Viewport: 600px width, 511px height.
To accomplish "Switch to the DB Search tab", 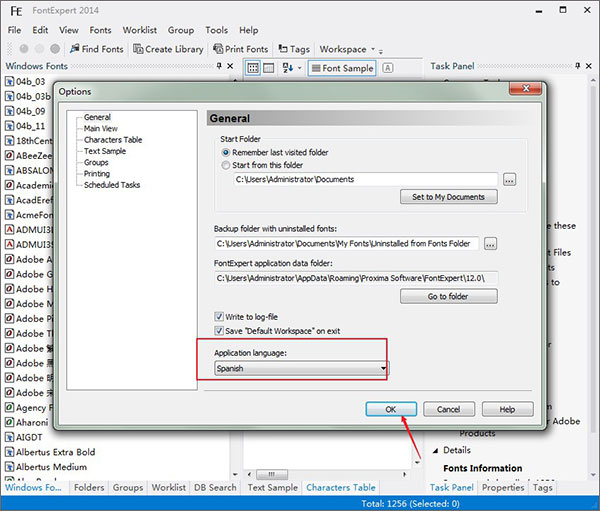I will 215,487.
